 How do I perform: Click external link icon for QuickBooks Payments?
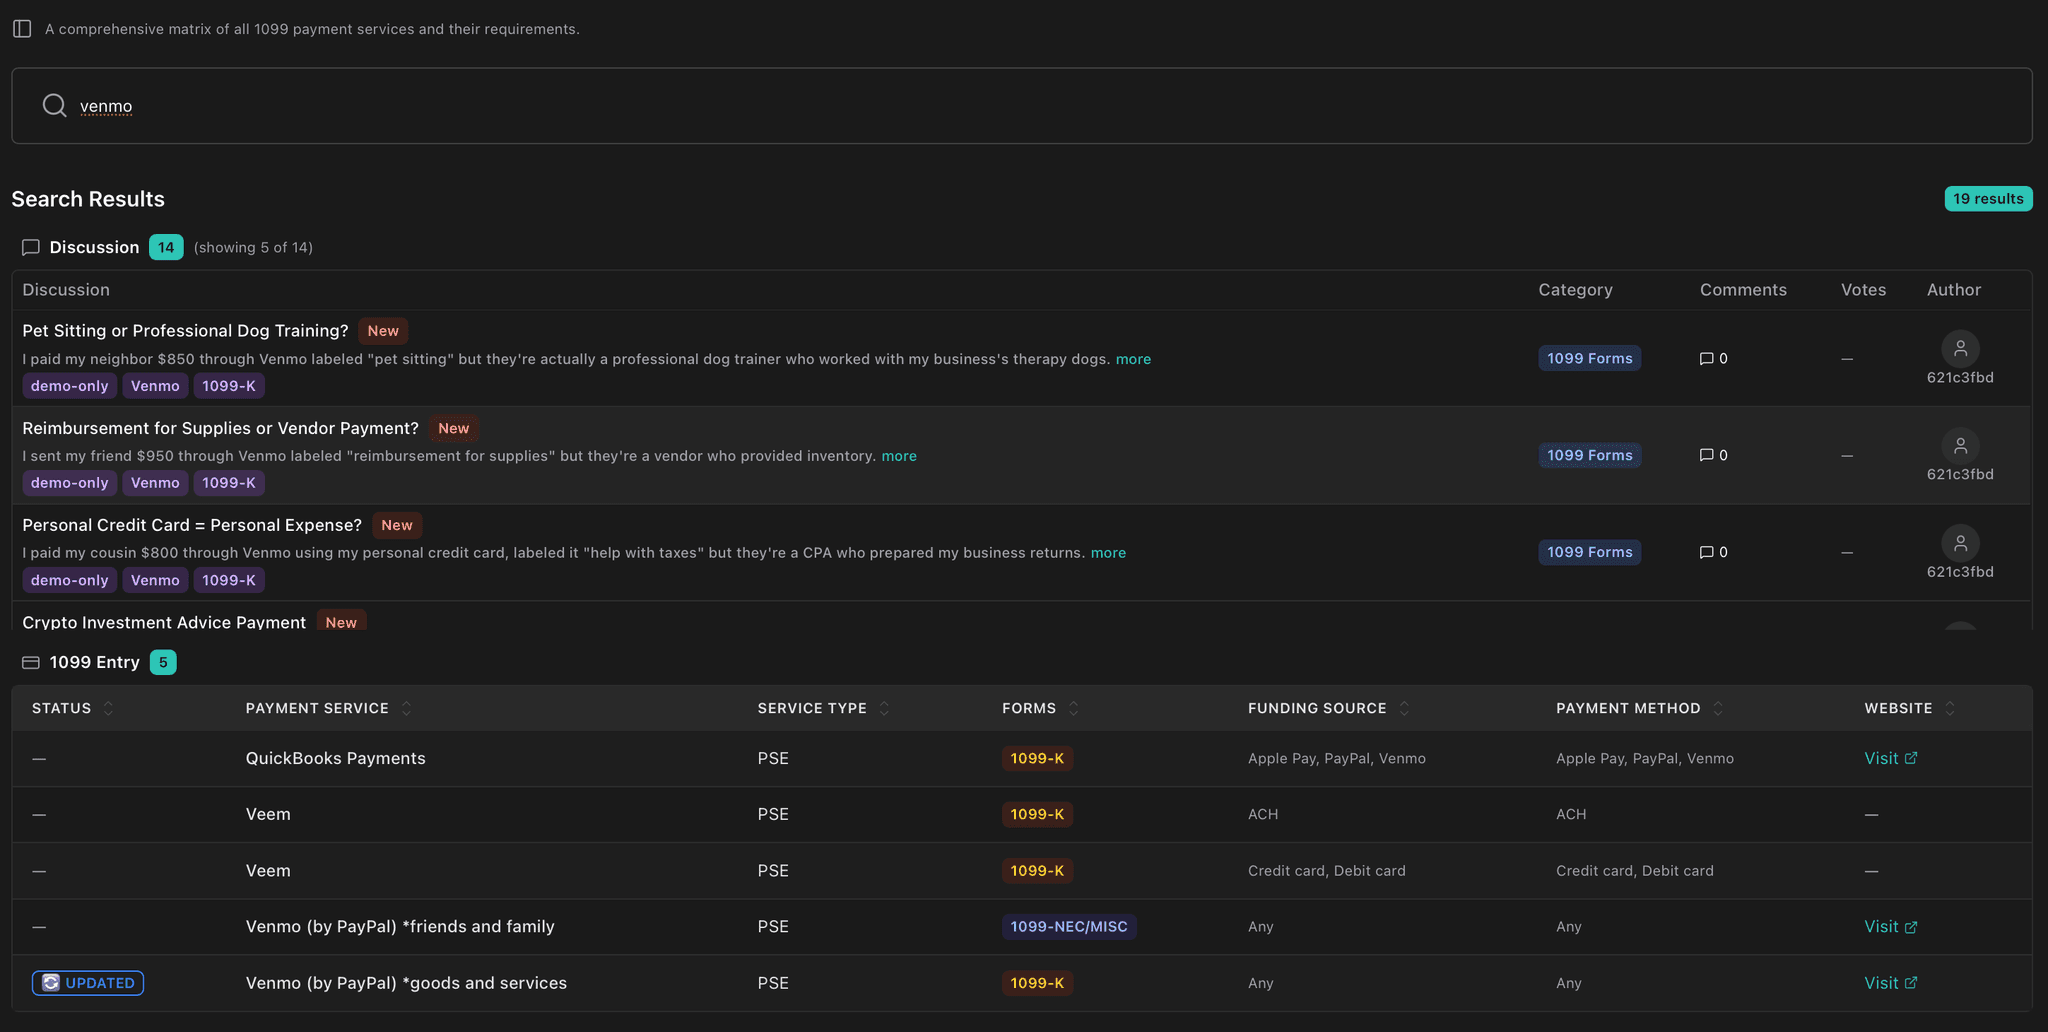pos(1911,758)
